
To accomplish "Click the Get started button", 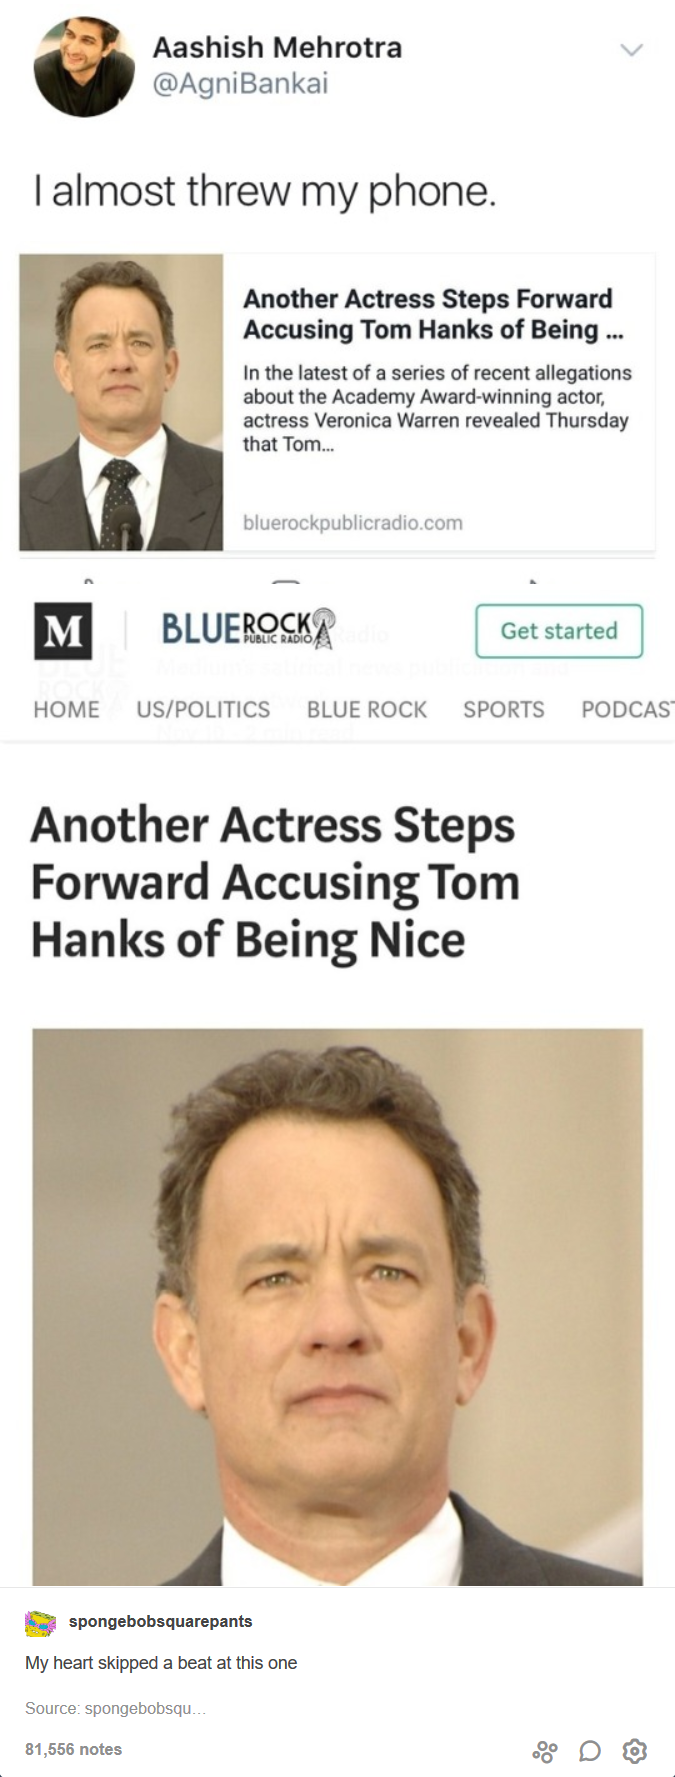I will click(559, 631).
